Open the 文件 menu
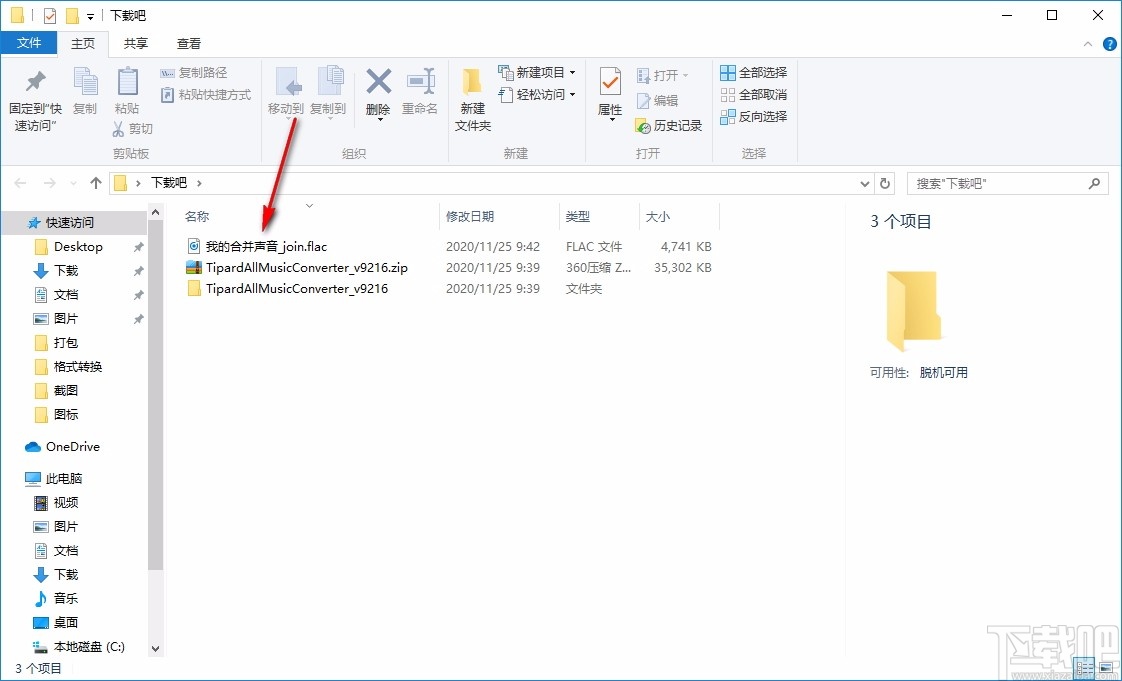Viewport: 1122px width, 681px height. [30, 43]
